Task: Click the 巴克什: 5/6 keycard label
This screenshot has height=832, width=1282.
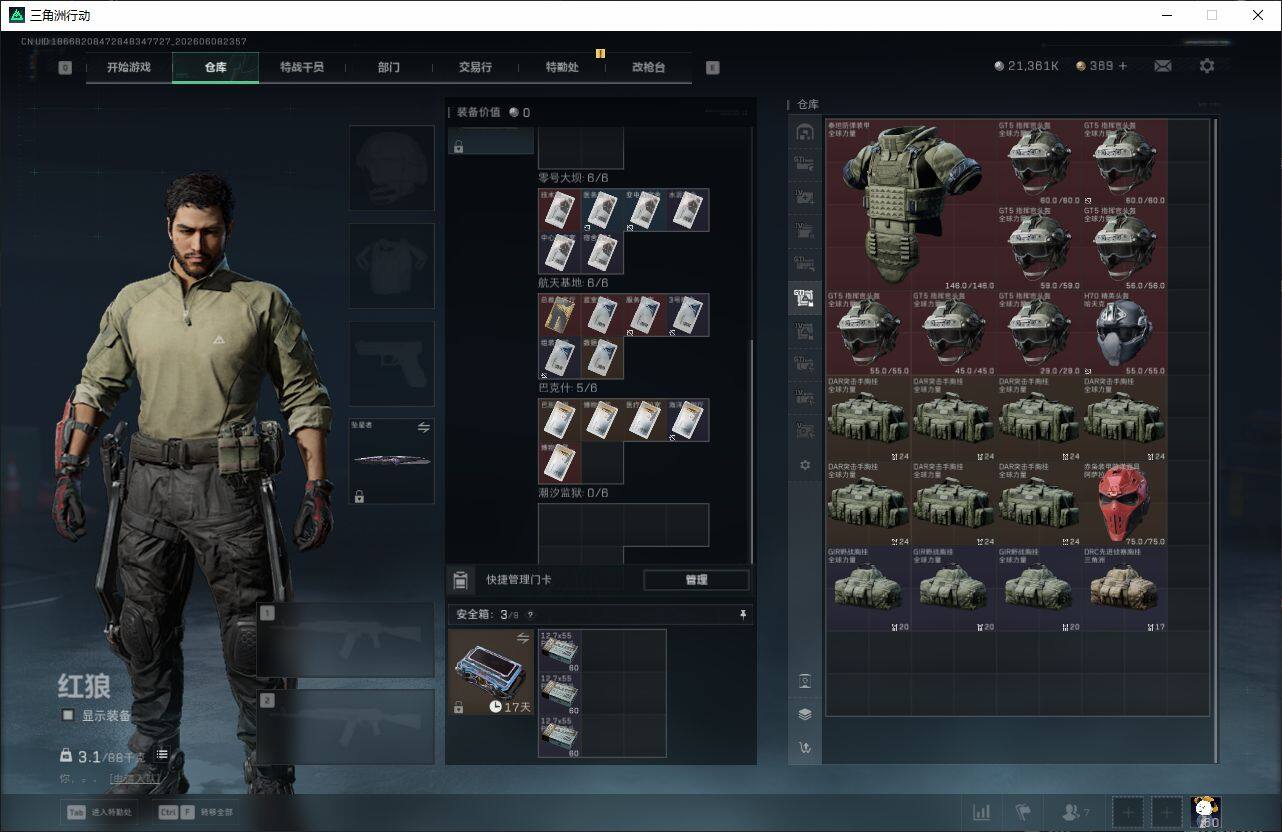Action: point(568,388)
